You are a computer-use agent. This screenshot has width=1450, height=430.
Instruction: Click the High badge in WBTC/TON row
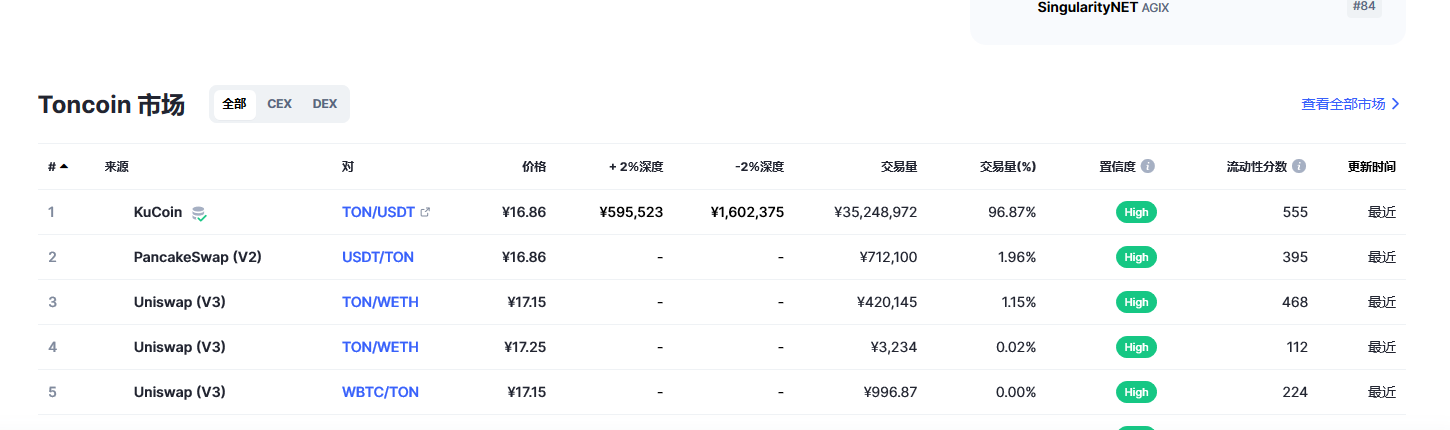(1136, 392)
